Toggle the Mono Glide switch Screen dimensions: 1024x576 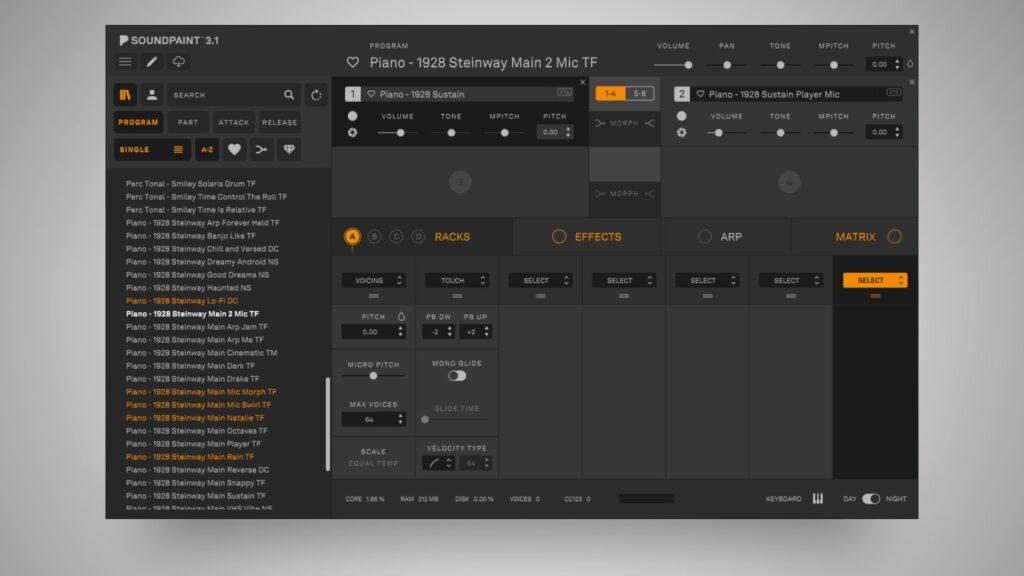coord(457,376)
